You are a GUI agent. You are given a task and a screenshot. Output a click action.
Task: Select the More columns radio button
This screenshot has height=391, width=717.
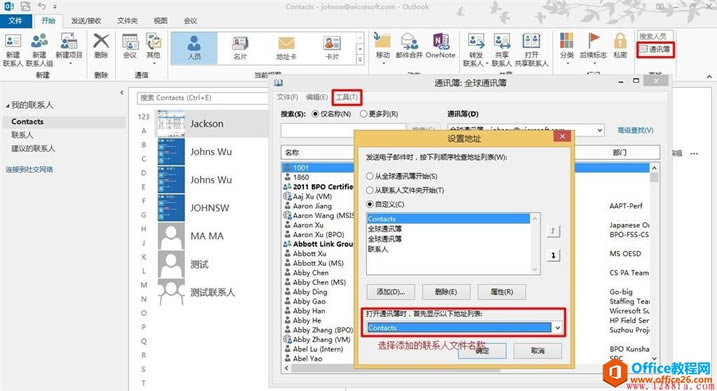(x=364, y=114)
